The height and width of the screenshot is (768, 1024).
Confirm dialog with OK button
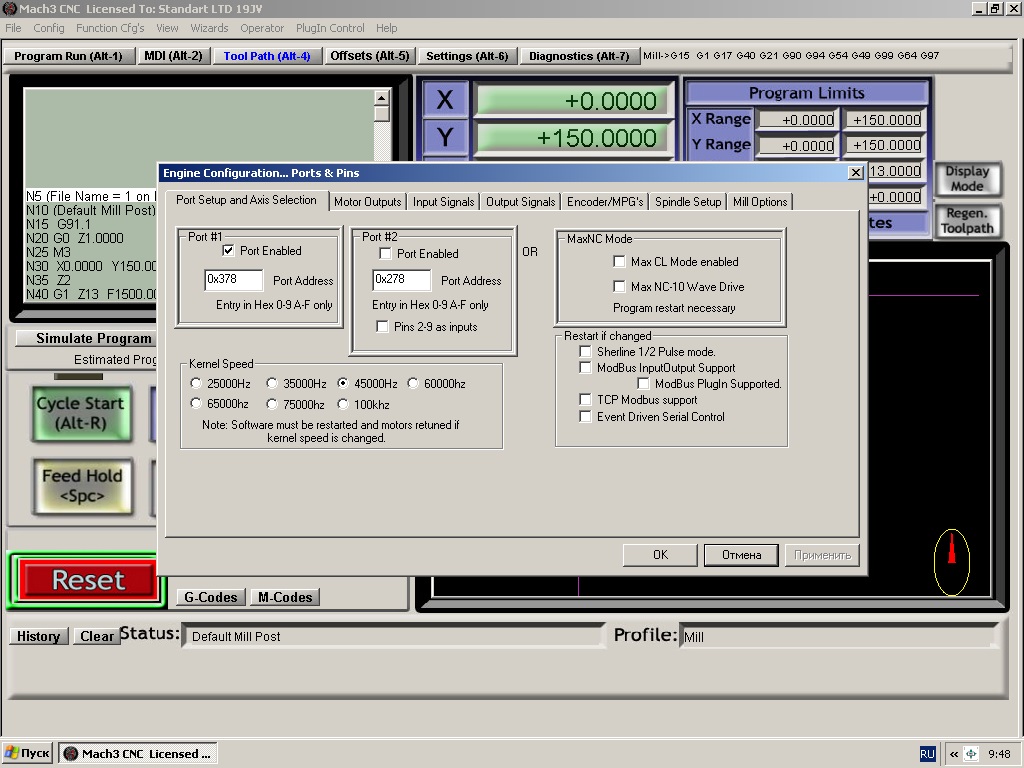pos(660,555)
